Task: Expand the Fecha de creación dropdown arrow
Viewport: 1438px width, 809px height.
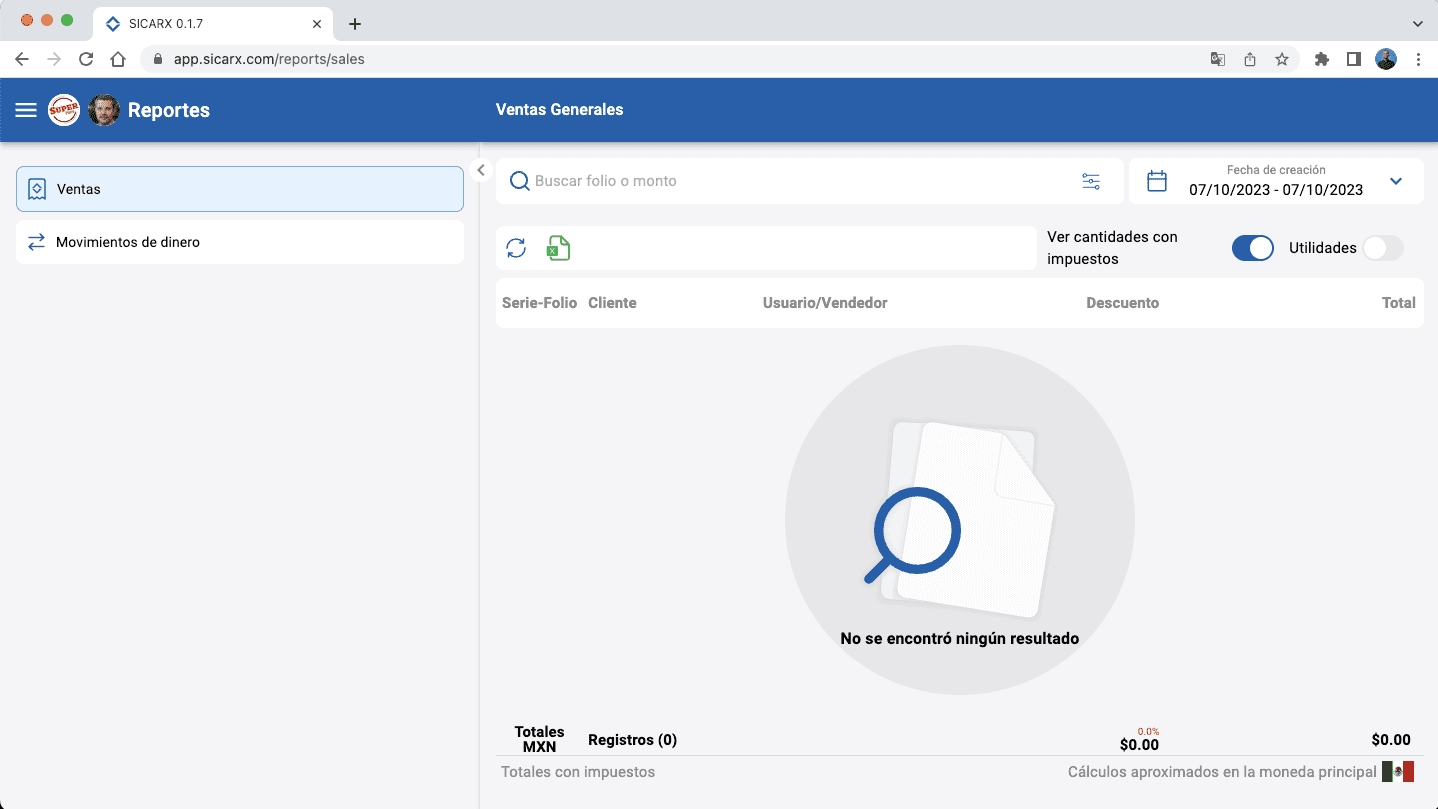Action: pos(1396,181)
